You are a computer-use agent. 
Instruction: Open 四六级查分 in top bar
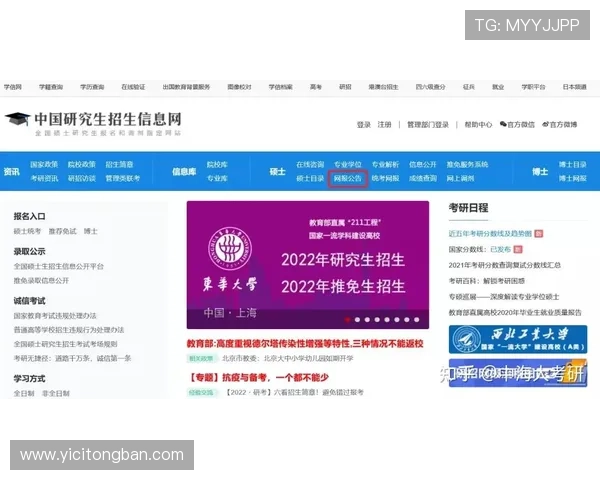(x=430, y=87)
